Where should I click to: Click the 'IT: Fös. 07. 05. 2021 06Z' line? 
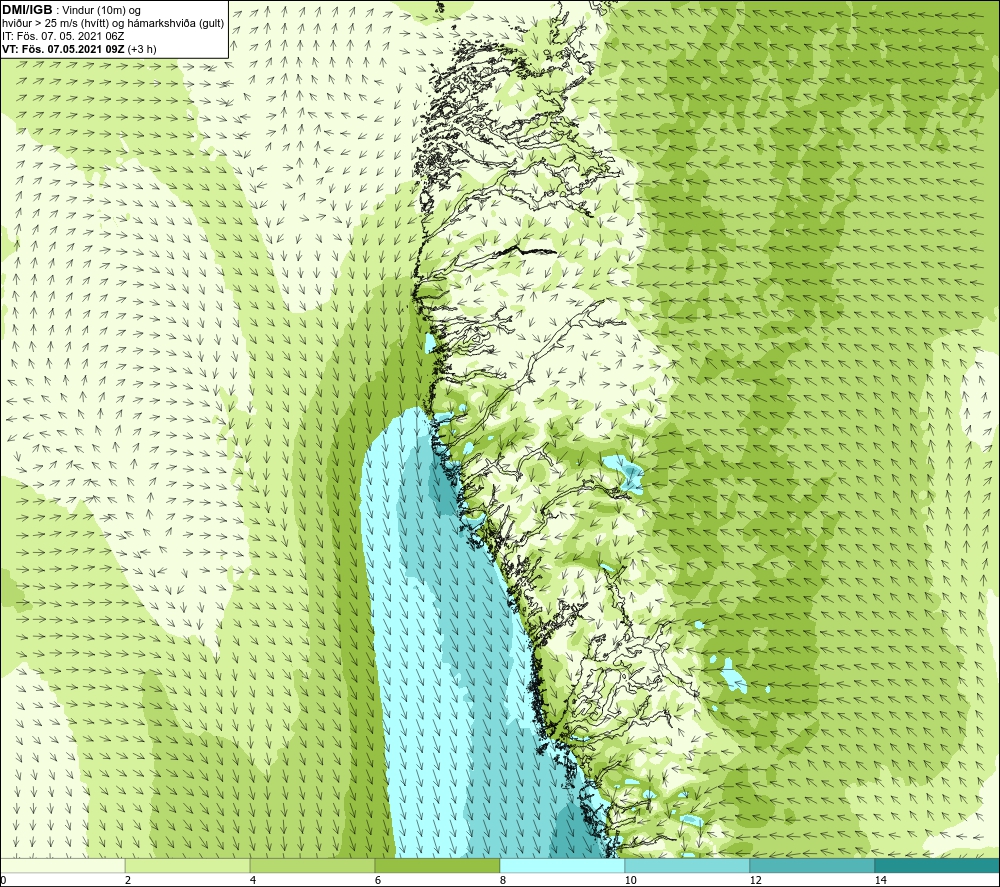[63, 36]
